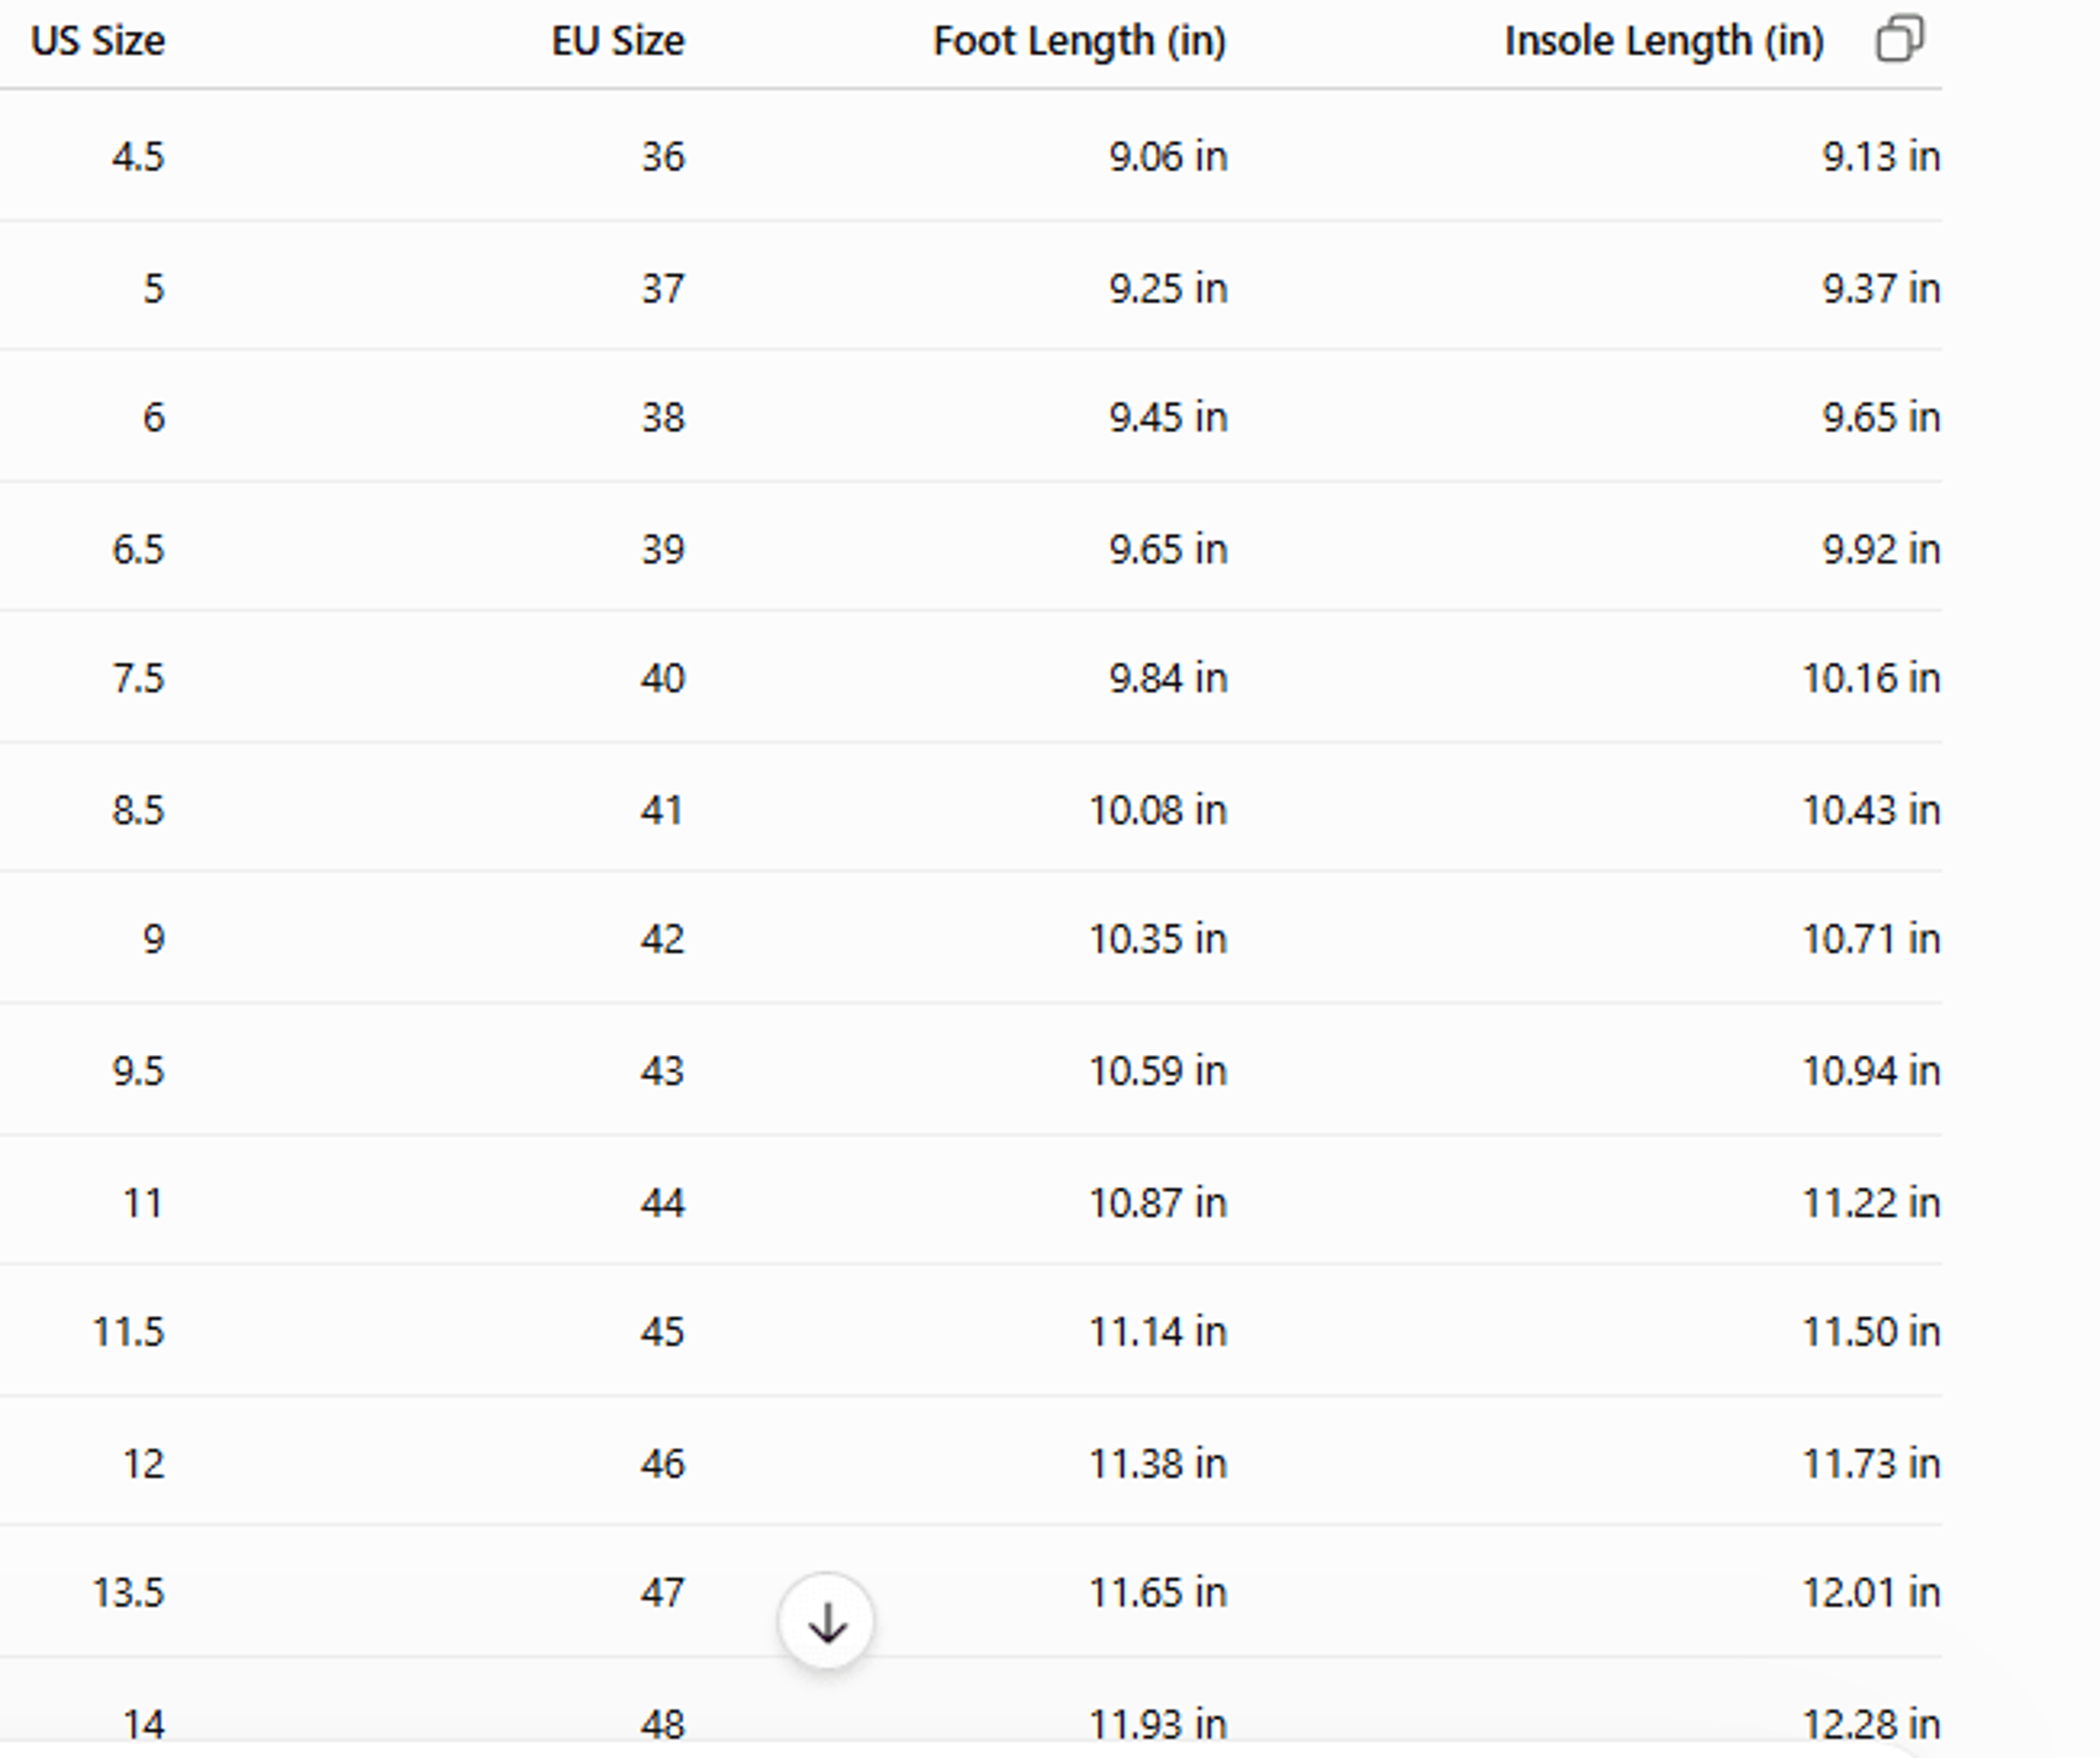Screen dimensions: 2100x1758
Task: Select the US size 11 cell
Action: pyautogui.click(x=143, y=1202)
